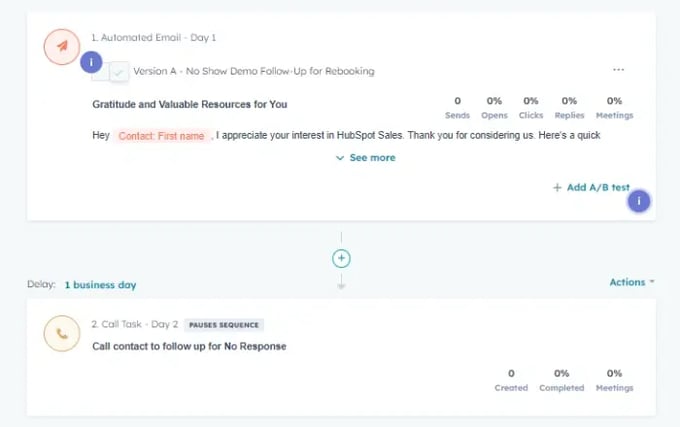
Task: Click the Opens metric showing 0%
Action: [494, 108]
